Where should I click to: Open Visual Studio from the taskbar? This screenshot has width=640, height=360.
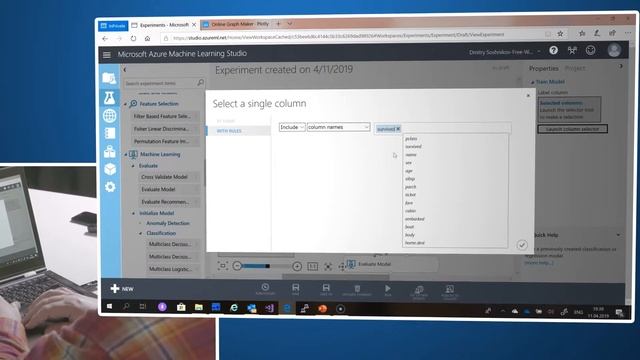pos(269,308)
